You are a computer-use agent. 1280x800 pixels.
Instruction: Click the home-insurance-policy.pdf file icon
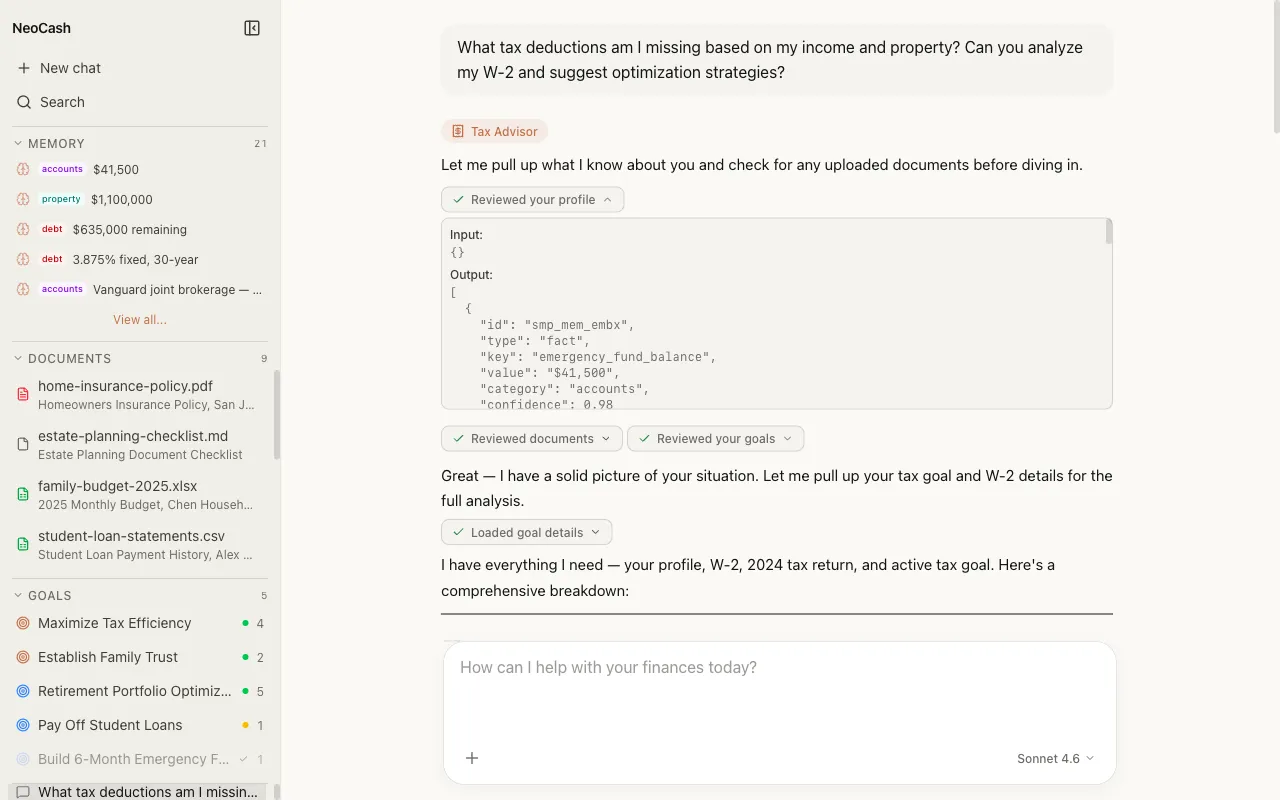pos(23,394)
